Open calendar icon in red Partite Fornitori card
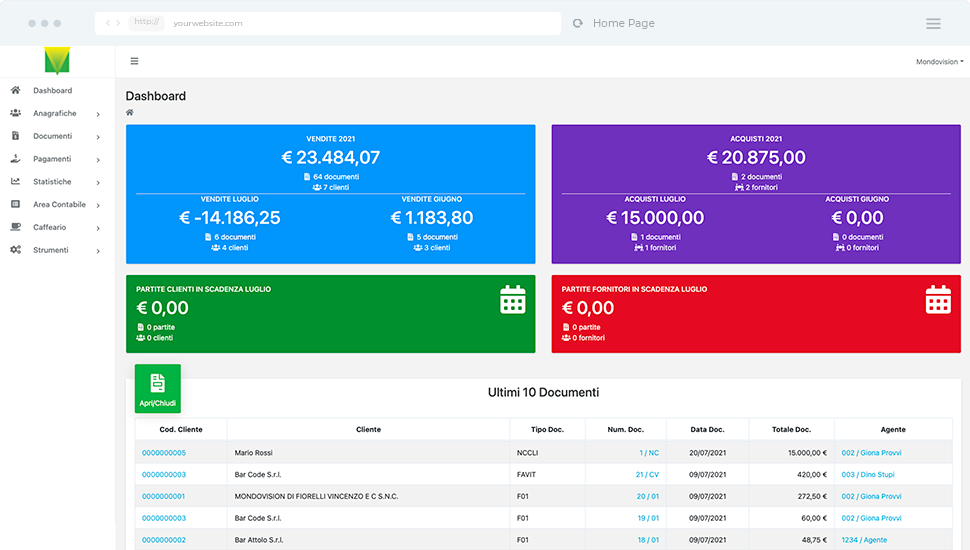Screen dimensions: 970x550 (x=938, y=299)
